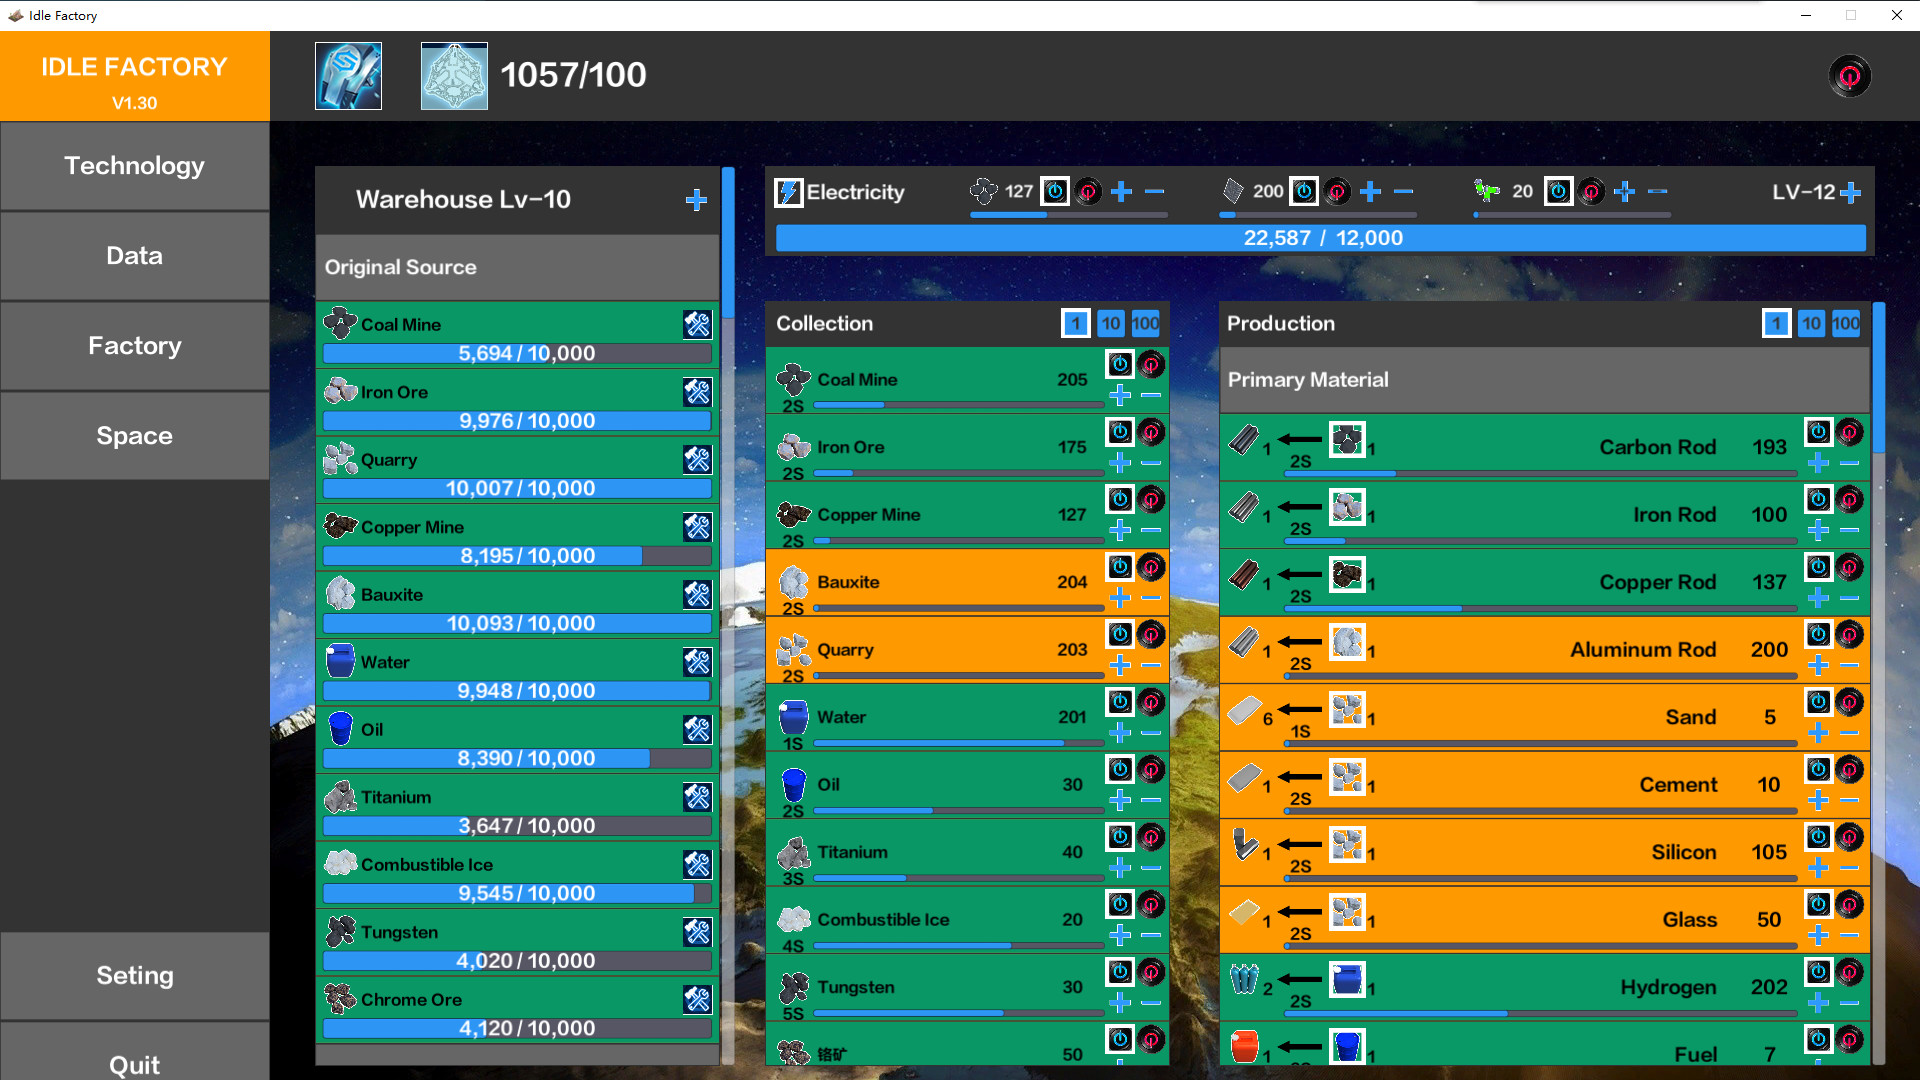Image resolution: width=1920 pixels, height=1080 pixels.
Task: Click the plus next to Warehouse Lv-10 title
Action: 697,200
